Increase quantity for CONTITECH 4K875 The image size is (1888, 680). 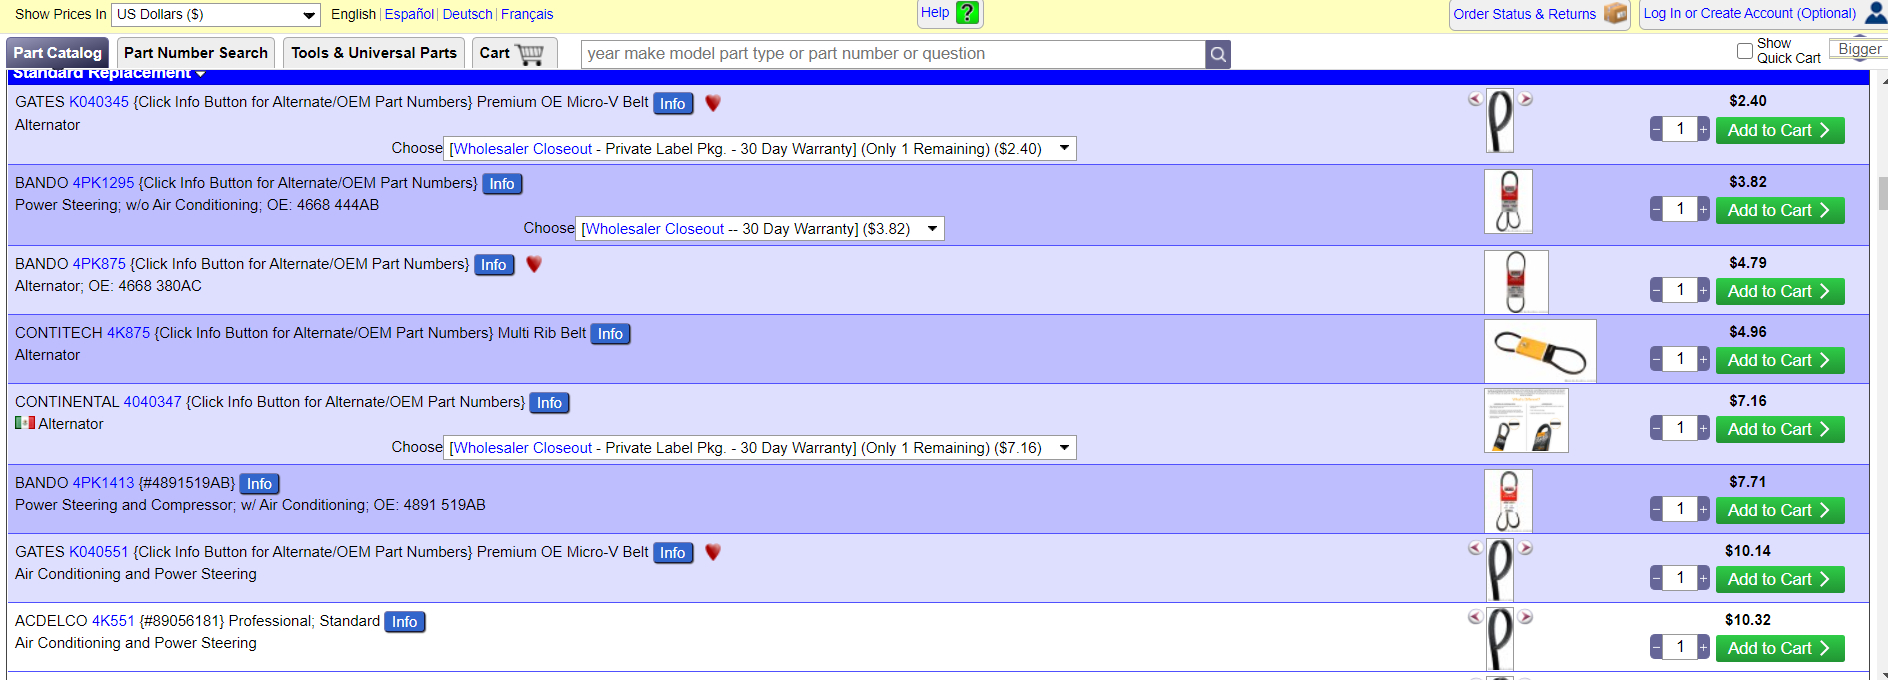1703,359
